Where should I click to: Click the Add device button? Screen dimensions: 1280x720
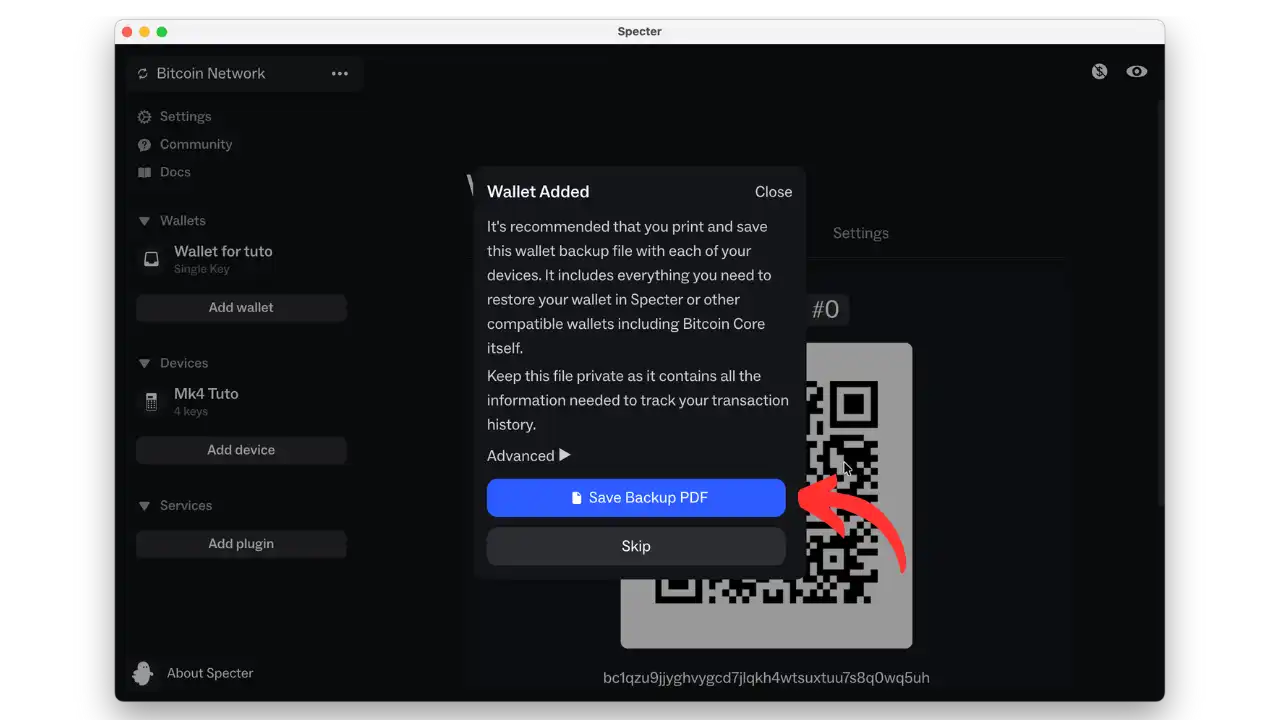(241, 450)
